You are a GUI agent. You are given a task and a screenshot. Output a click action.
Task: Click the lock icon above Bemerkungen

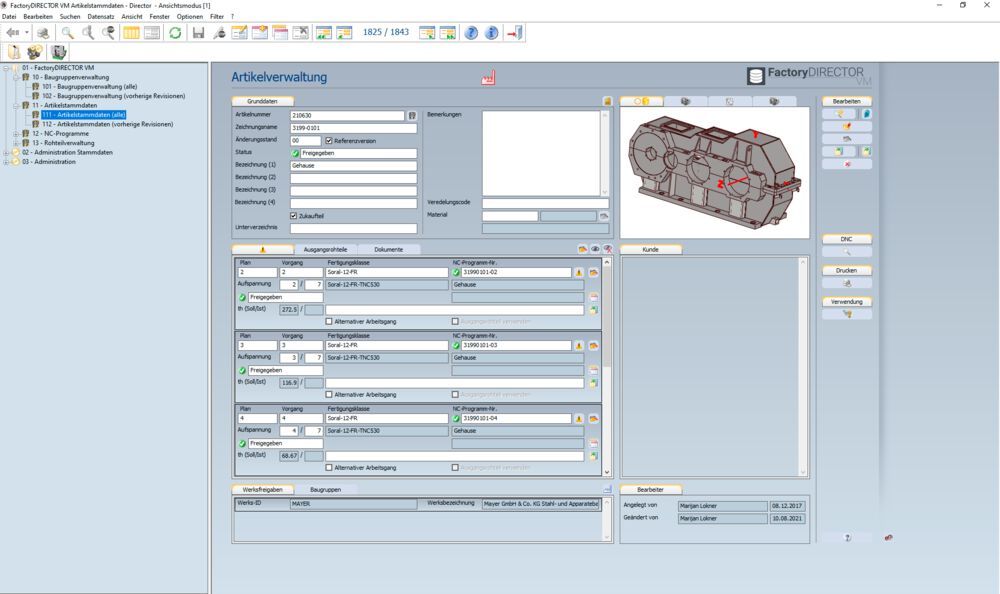tap(607, 101)
